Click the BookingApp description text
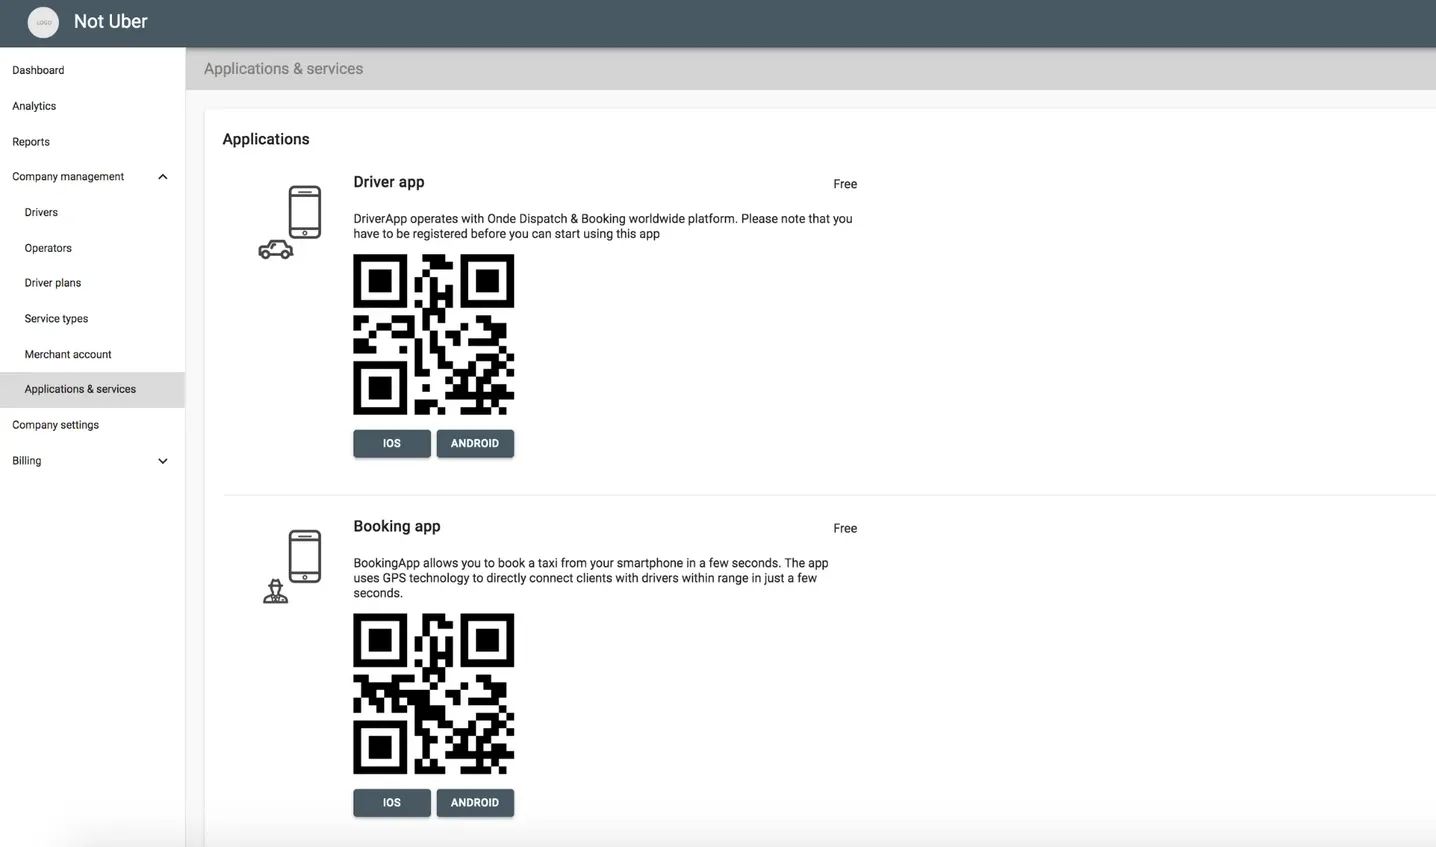1436x847 pixels. 591,578
